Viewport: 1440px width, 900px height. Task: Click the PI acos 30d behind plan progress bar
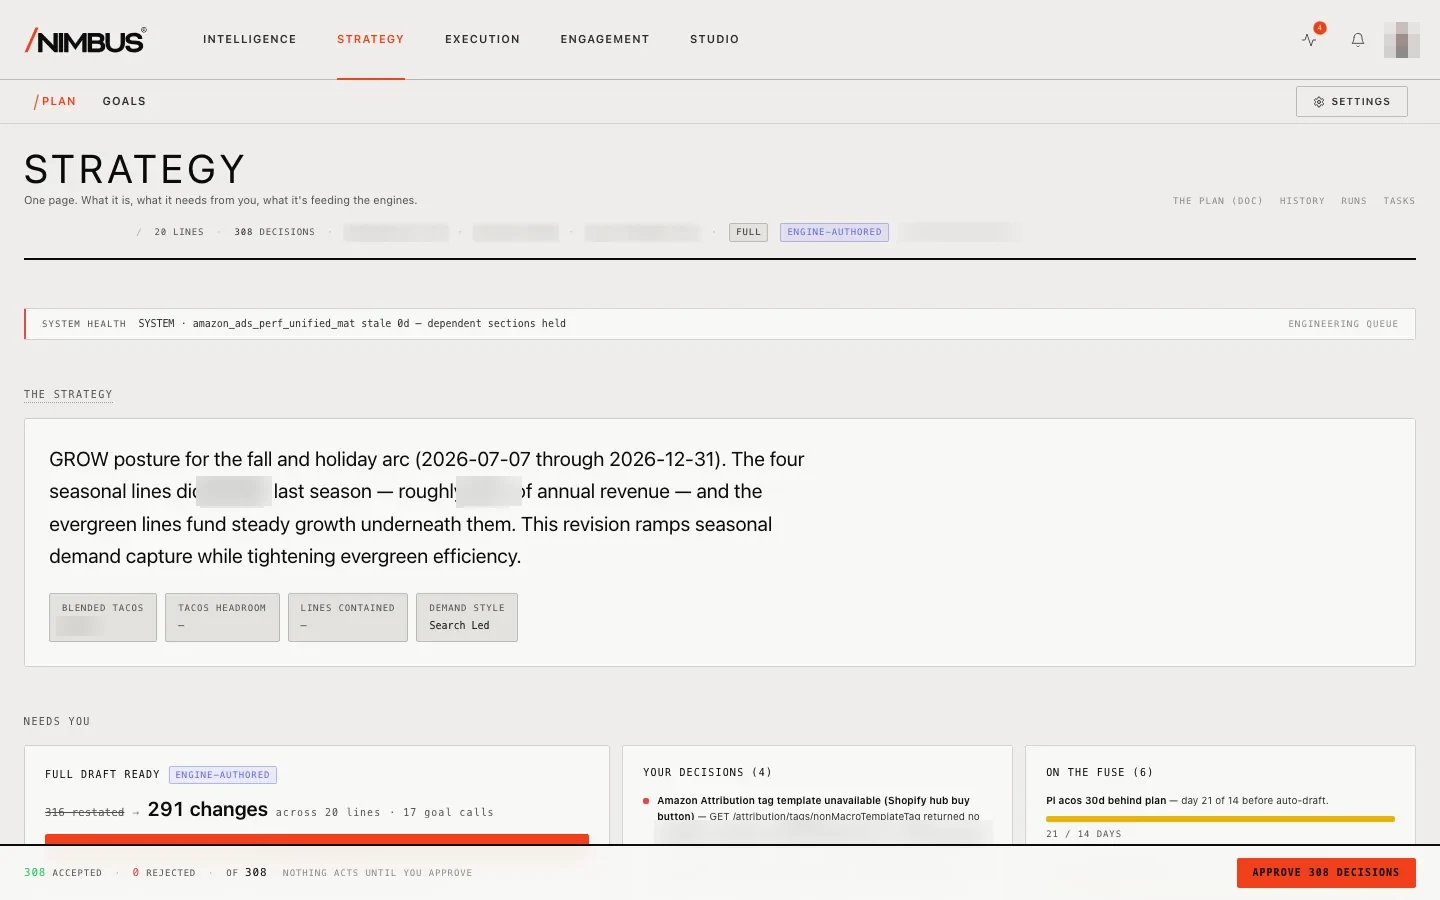click(1220, 819)
